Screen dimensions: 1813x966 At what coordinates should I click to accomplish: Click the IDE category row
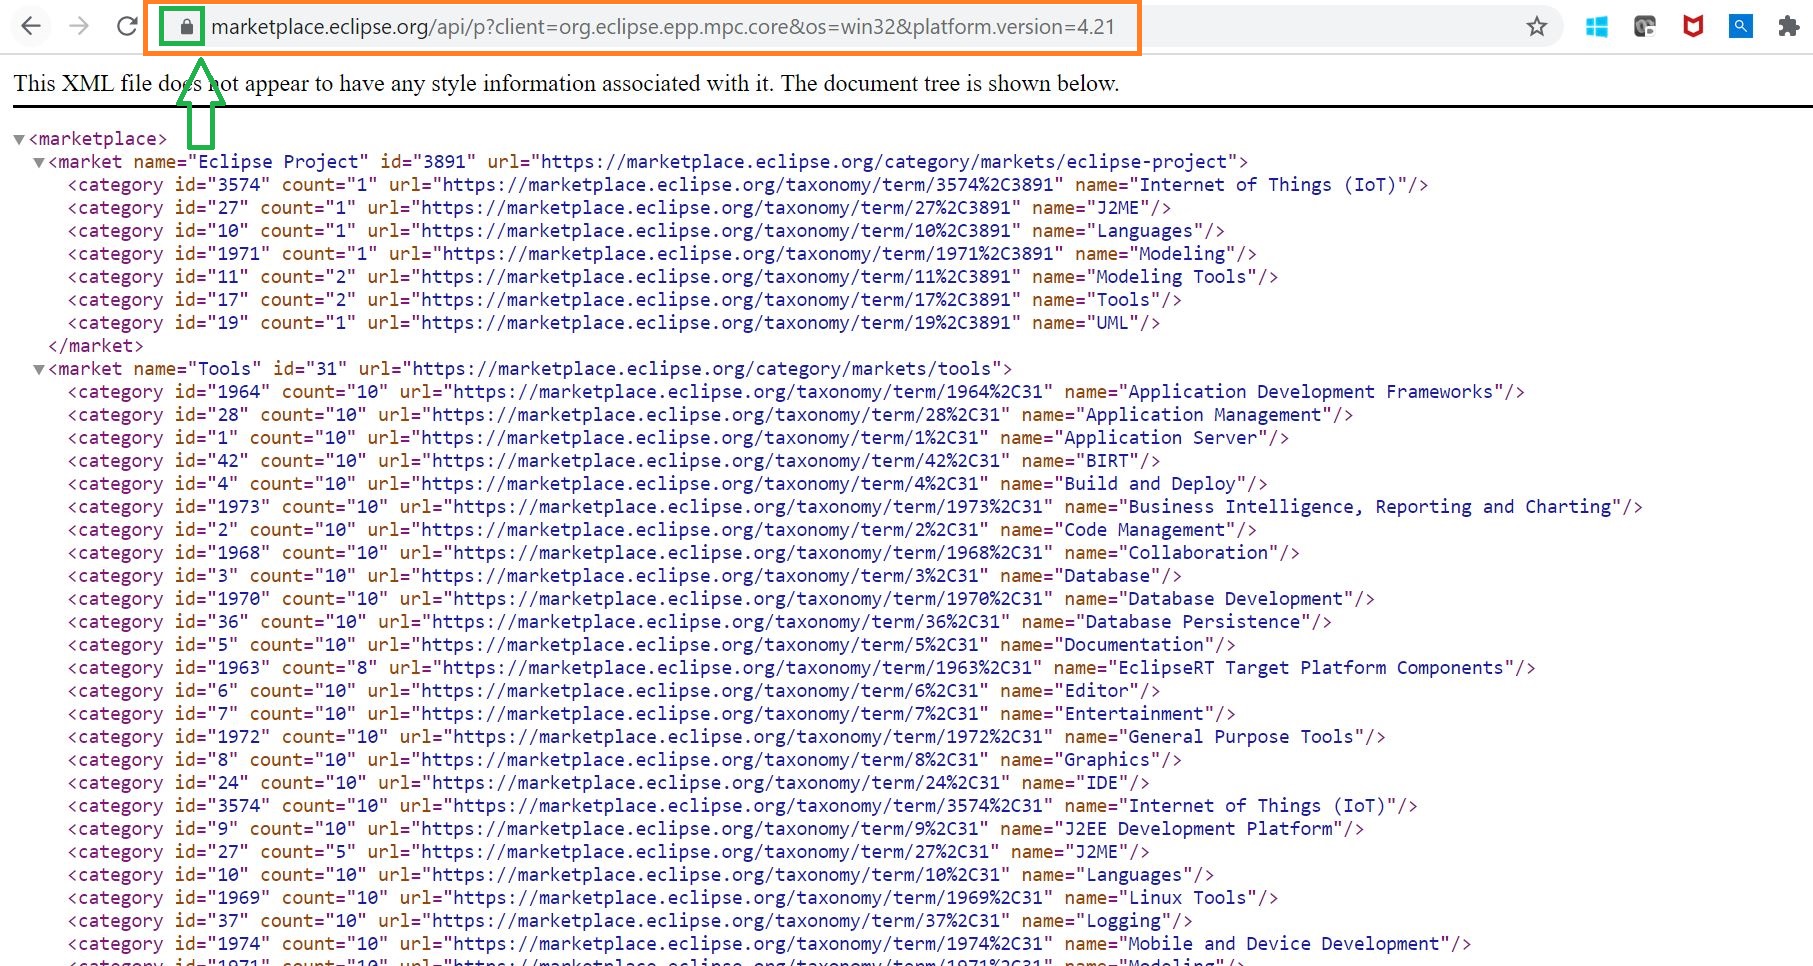[609, 783]
